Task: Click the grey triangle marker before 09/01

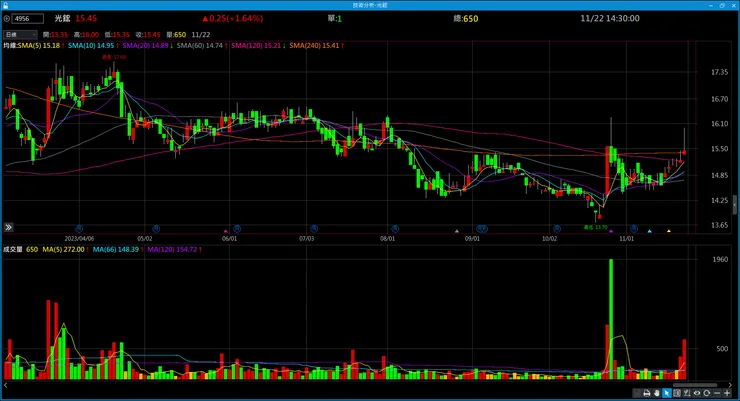Action: (456, 231)
